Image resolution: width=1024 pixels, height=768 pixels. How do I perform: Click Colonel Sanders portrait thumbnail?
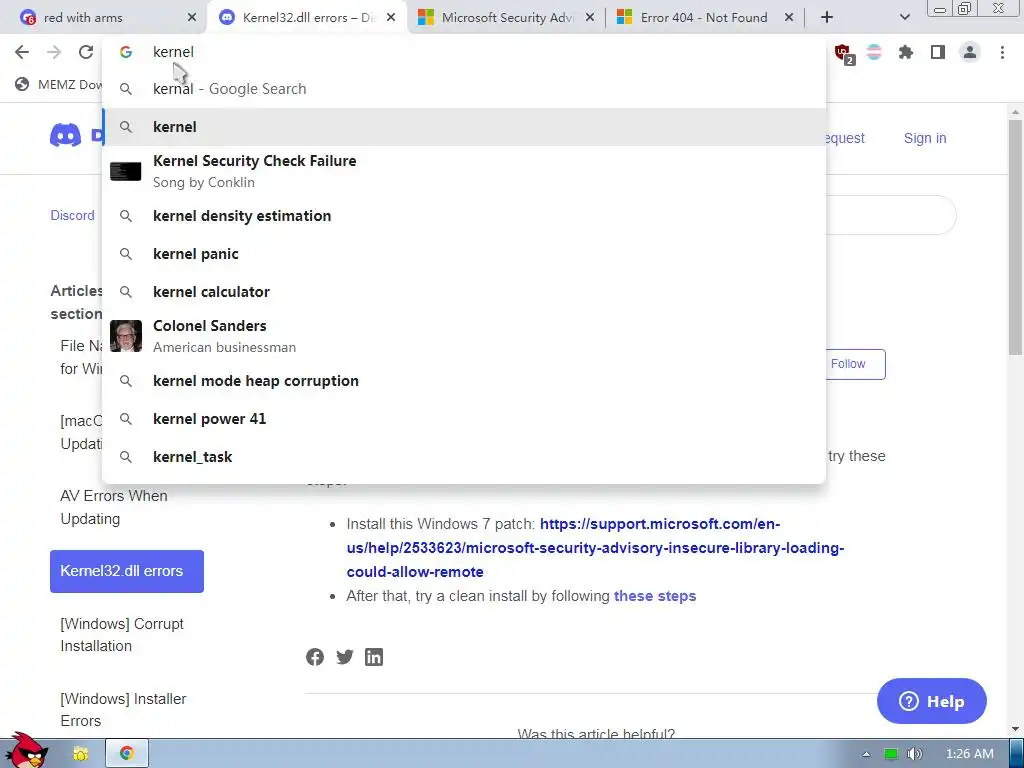125,336
